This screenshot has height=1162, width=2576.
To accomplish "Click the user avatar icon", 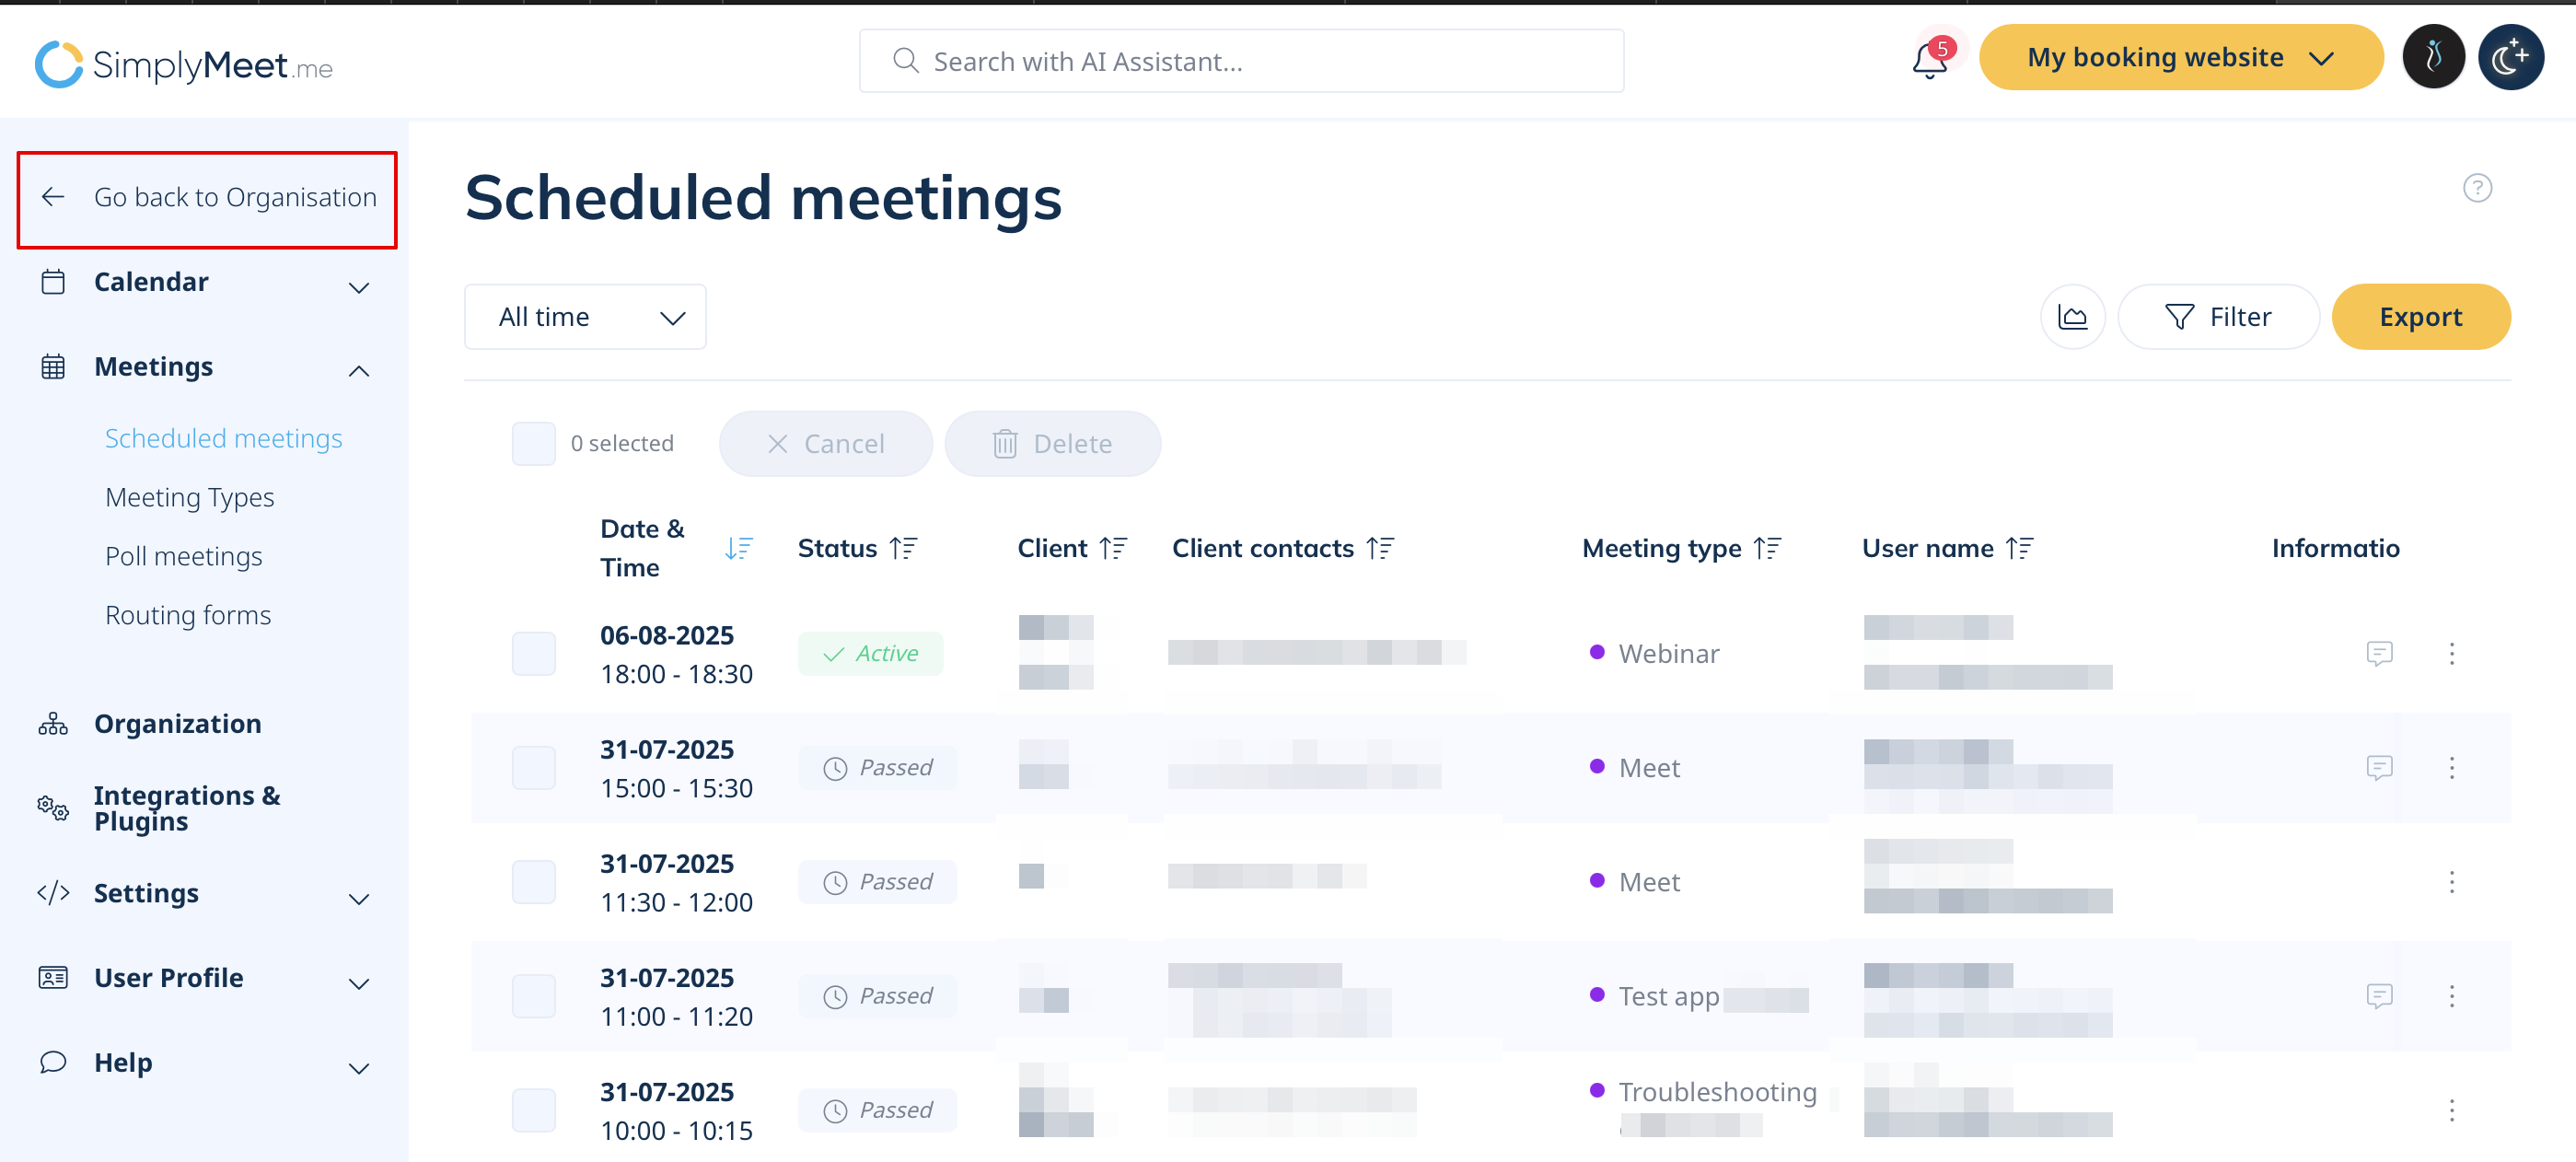I will tap(2432, 58).
